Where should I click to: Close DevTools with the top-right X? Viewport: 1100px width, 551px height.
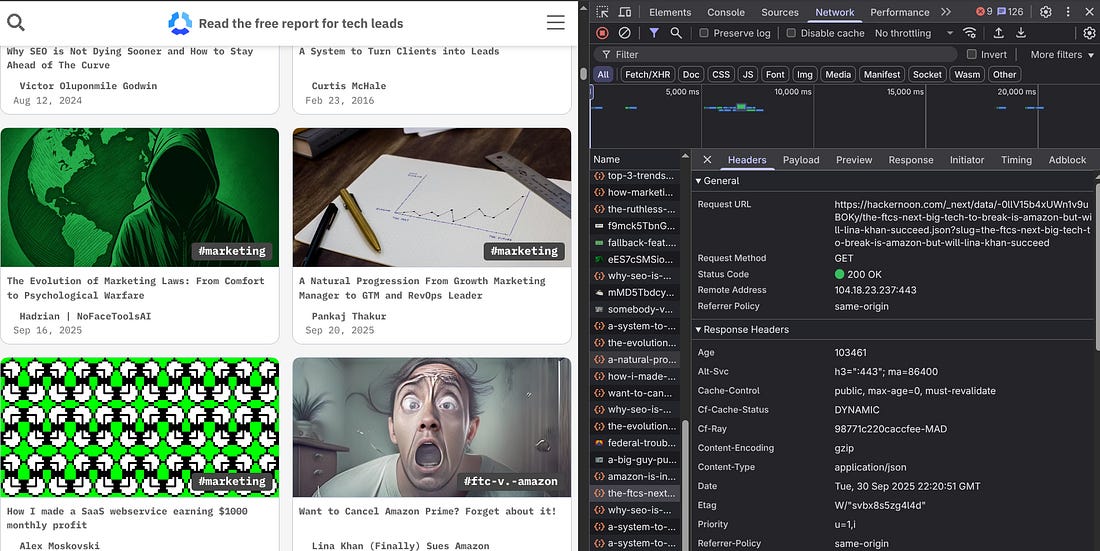(x=1089, y=12)
